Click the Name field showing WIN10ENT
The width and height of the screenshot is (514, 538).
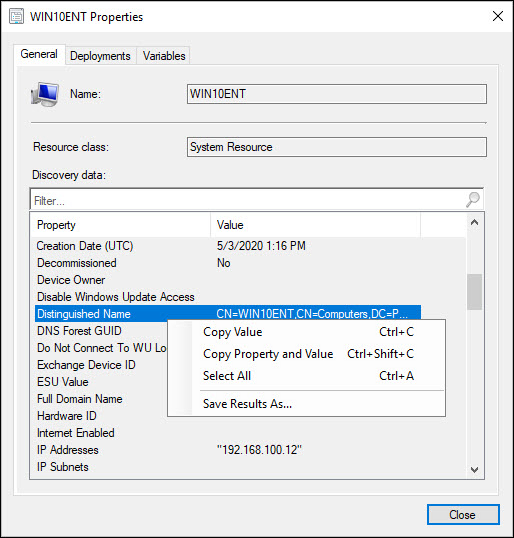(337, 94)
